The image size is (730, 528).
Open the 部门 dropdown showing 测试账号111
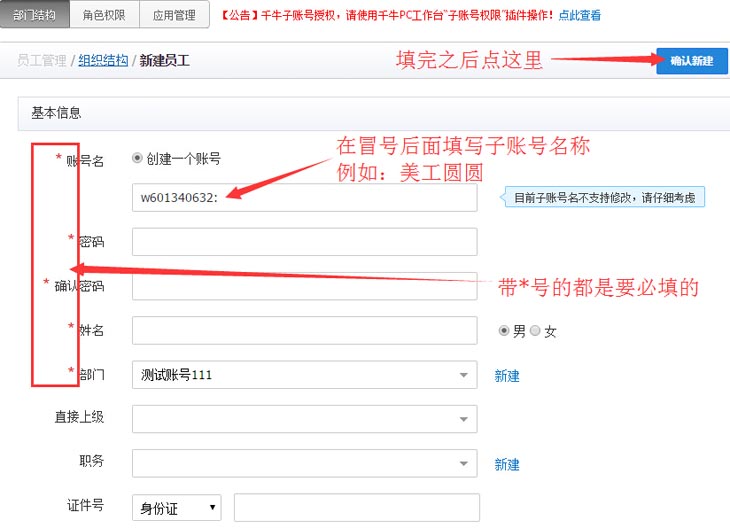[304, 375]
